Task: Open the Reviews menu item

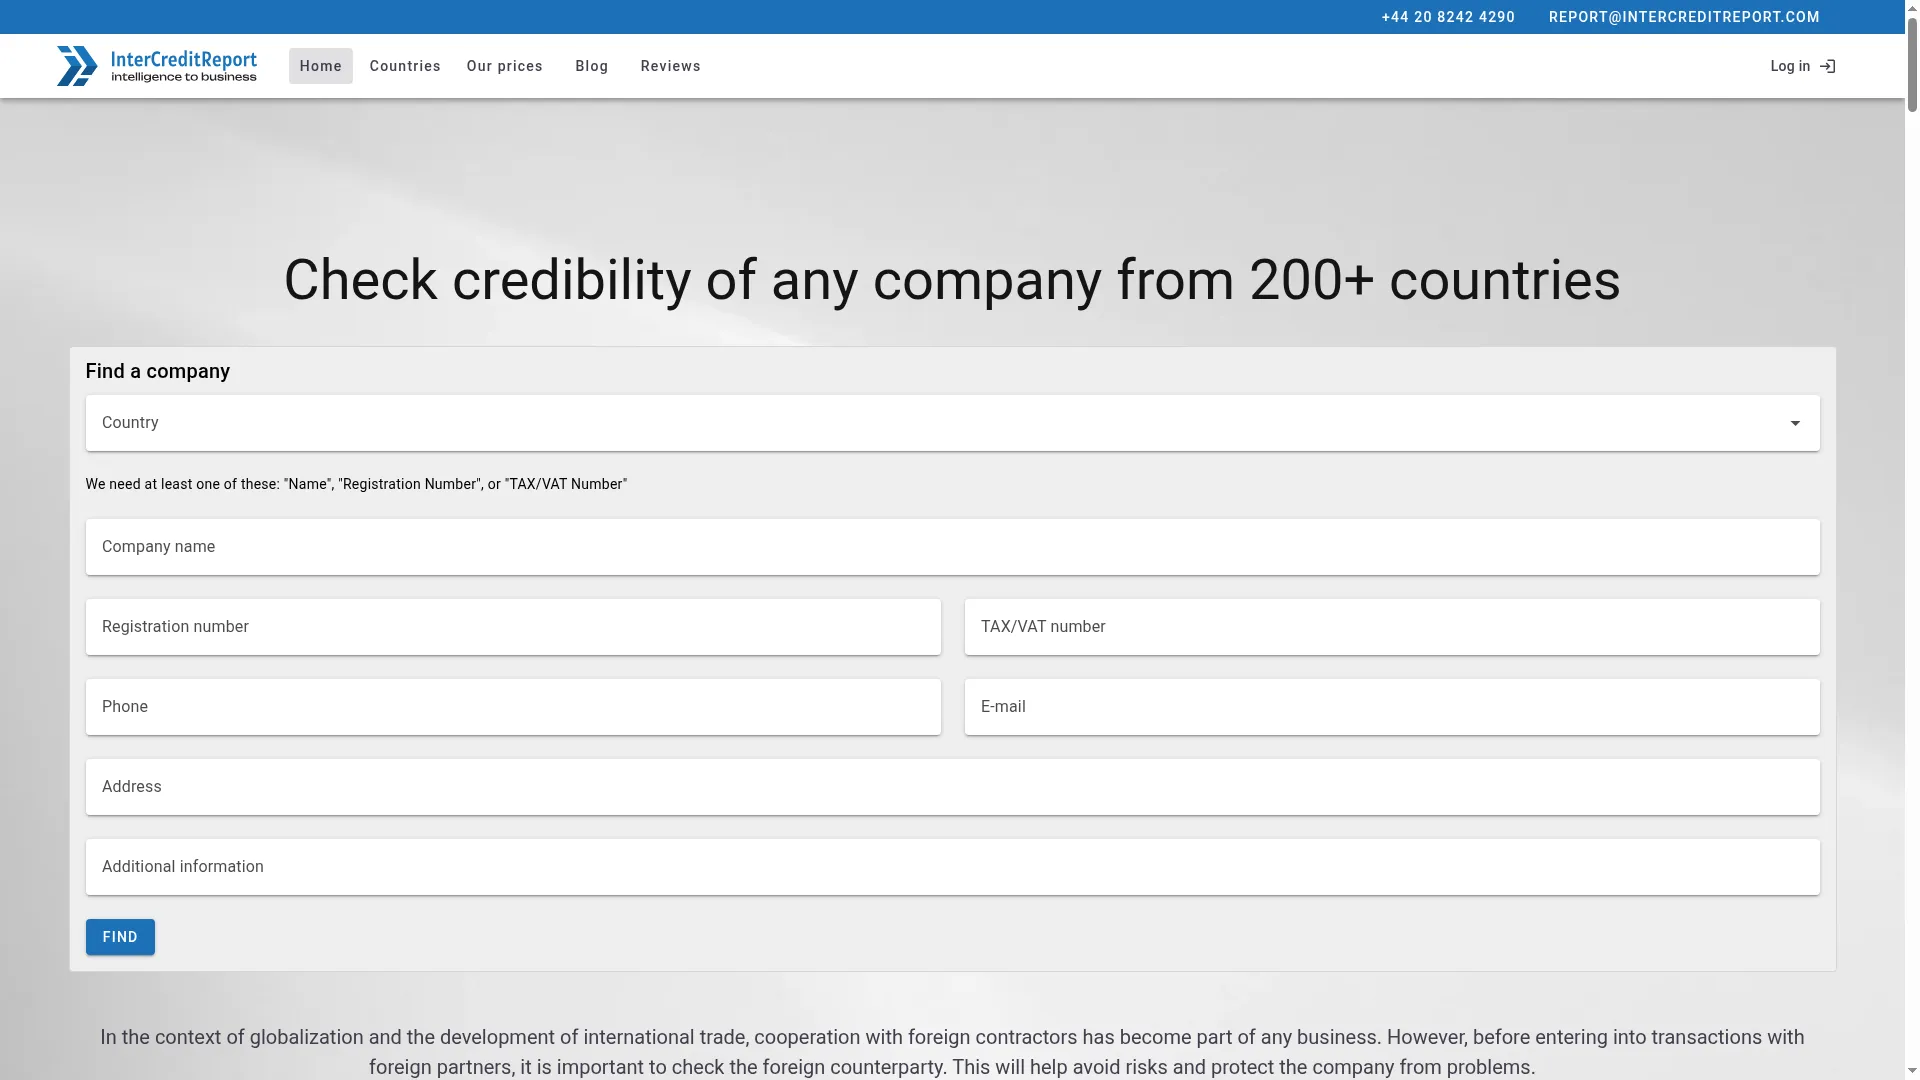Action: (671, 66)
